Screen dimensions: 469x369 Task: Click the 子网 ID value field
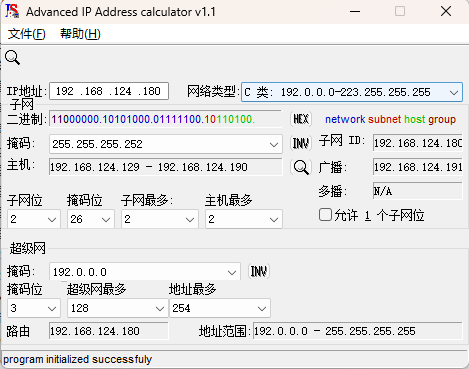coord(418,143)
